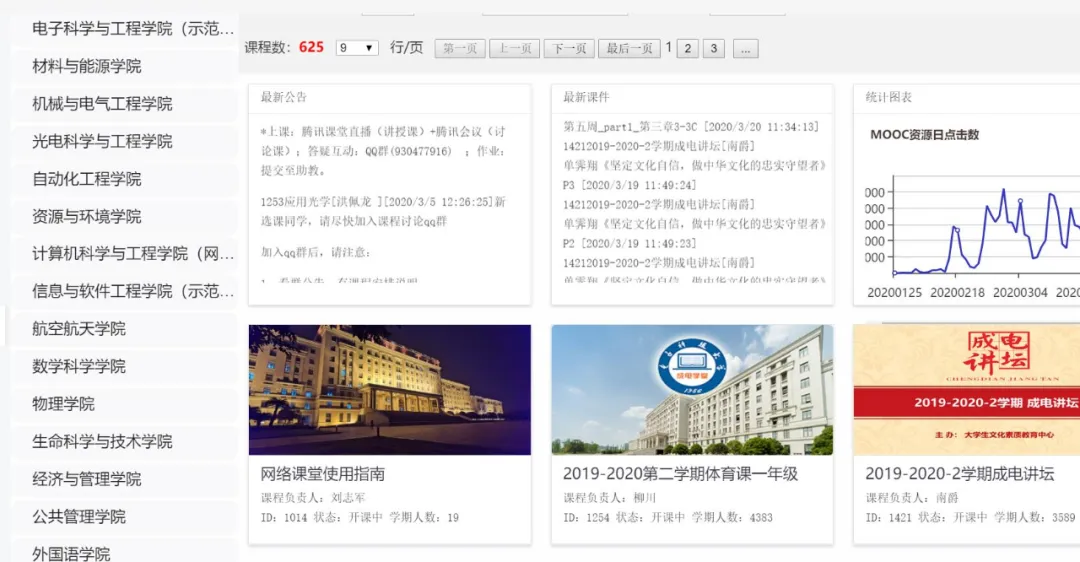Screen dimensions: 1080x562
Task: Open 资源与环境学院 entry
Action: 125,216
